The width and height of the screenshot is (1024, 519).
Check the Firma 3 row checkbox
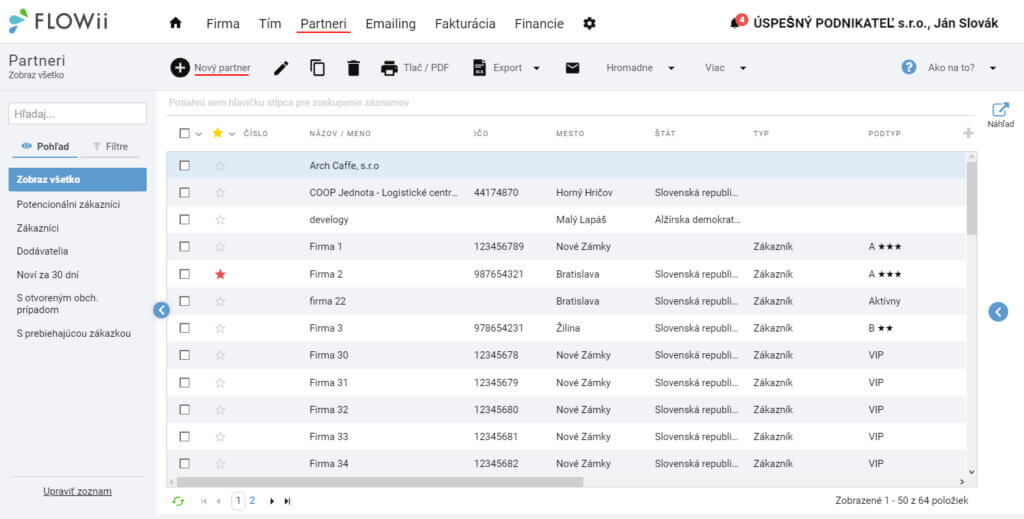[x=185, y=328]
